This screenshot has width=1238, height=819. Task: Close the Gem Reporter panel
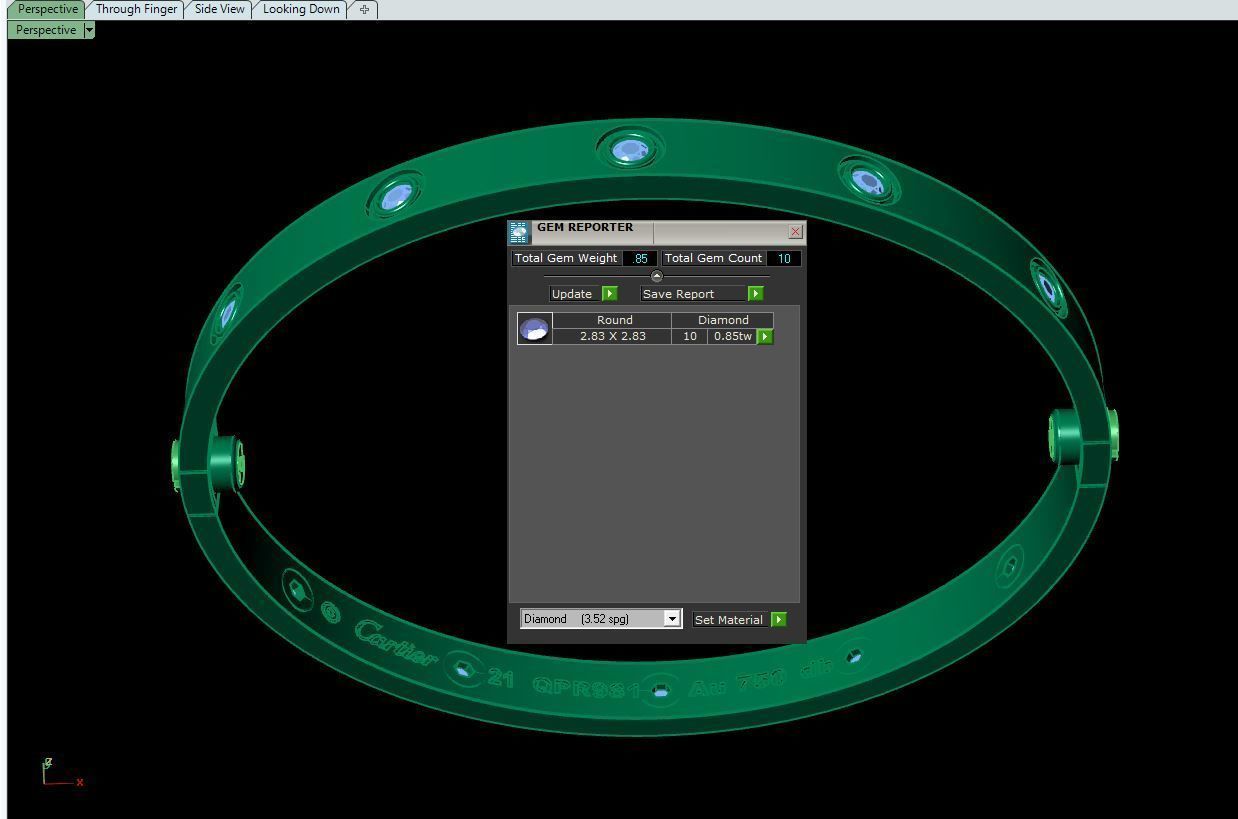click(x=796, y=232)
